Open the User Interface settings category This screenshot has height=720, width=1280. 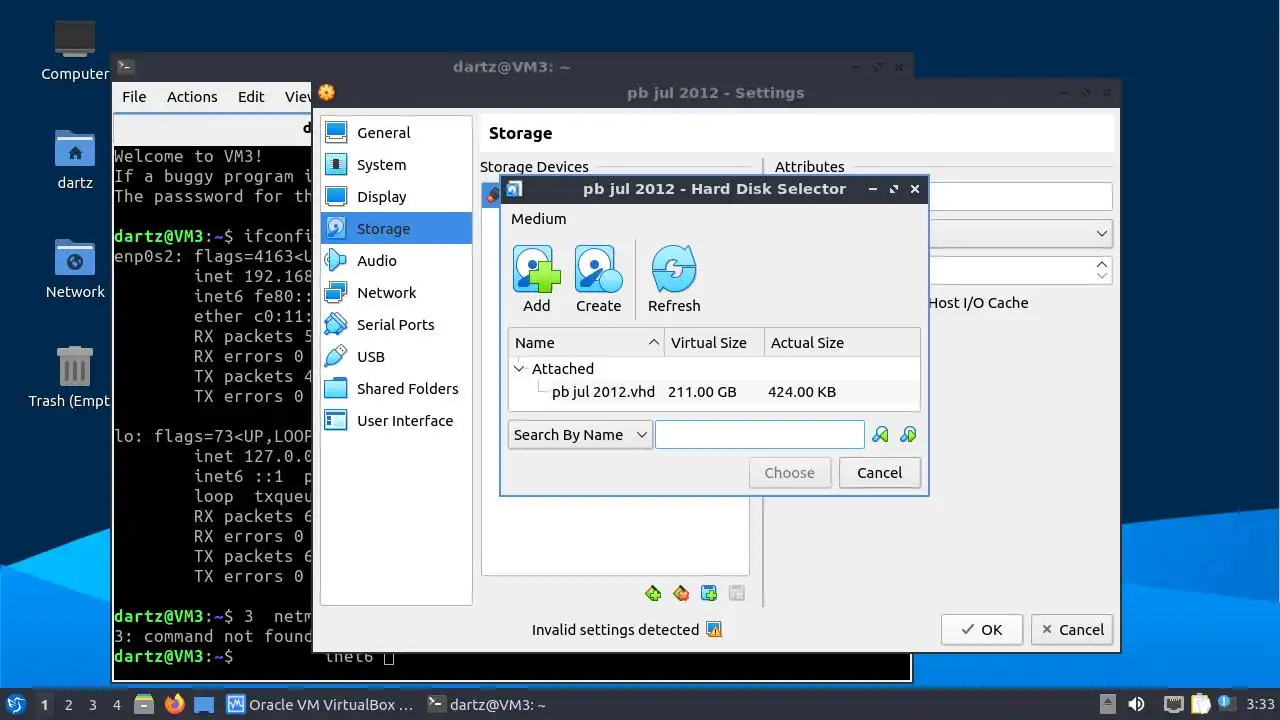click(x=396, y=421)
